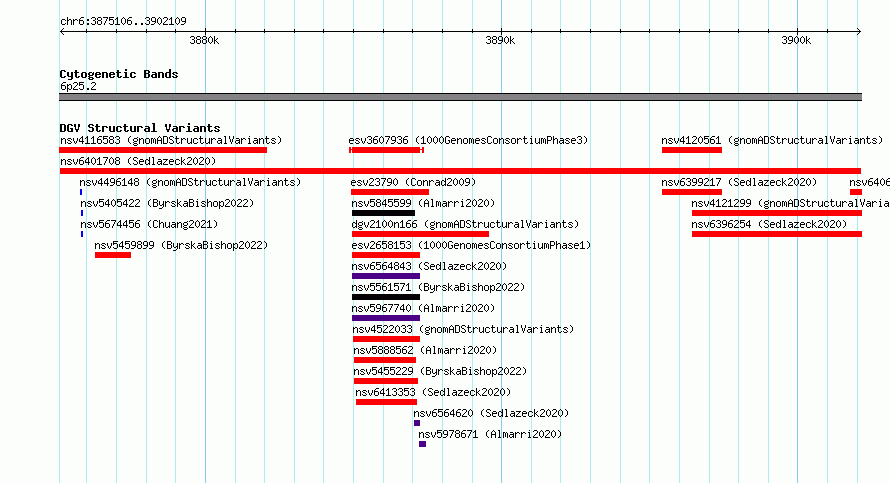The width and height of the screenshot is (890, 483).
Task: Select the nsv4120561 red bar
Action: [x=692, y=150]
